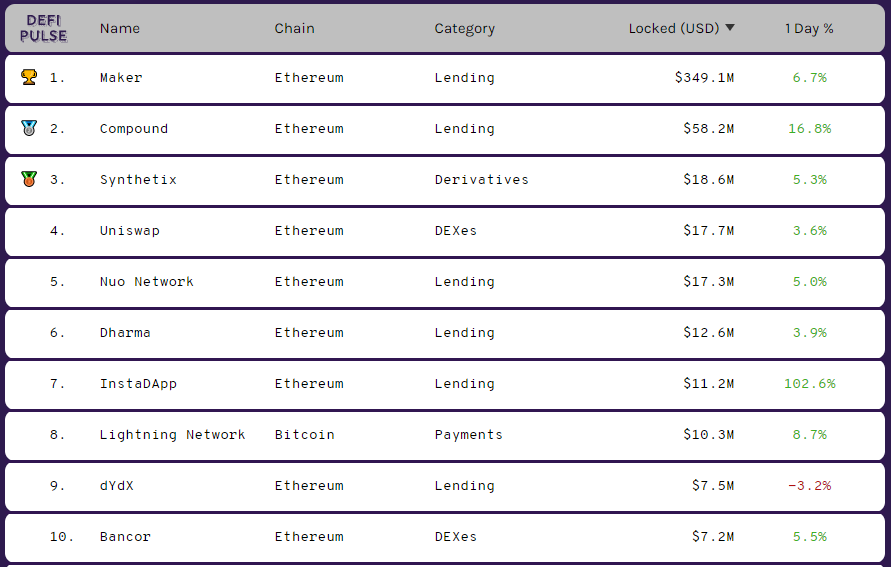Select the Synthetix entry
The width and height of the screenshot is (891, 567).
click(x=445, y=181)
